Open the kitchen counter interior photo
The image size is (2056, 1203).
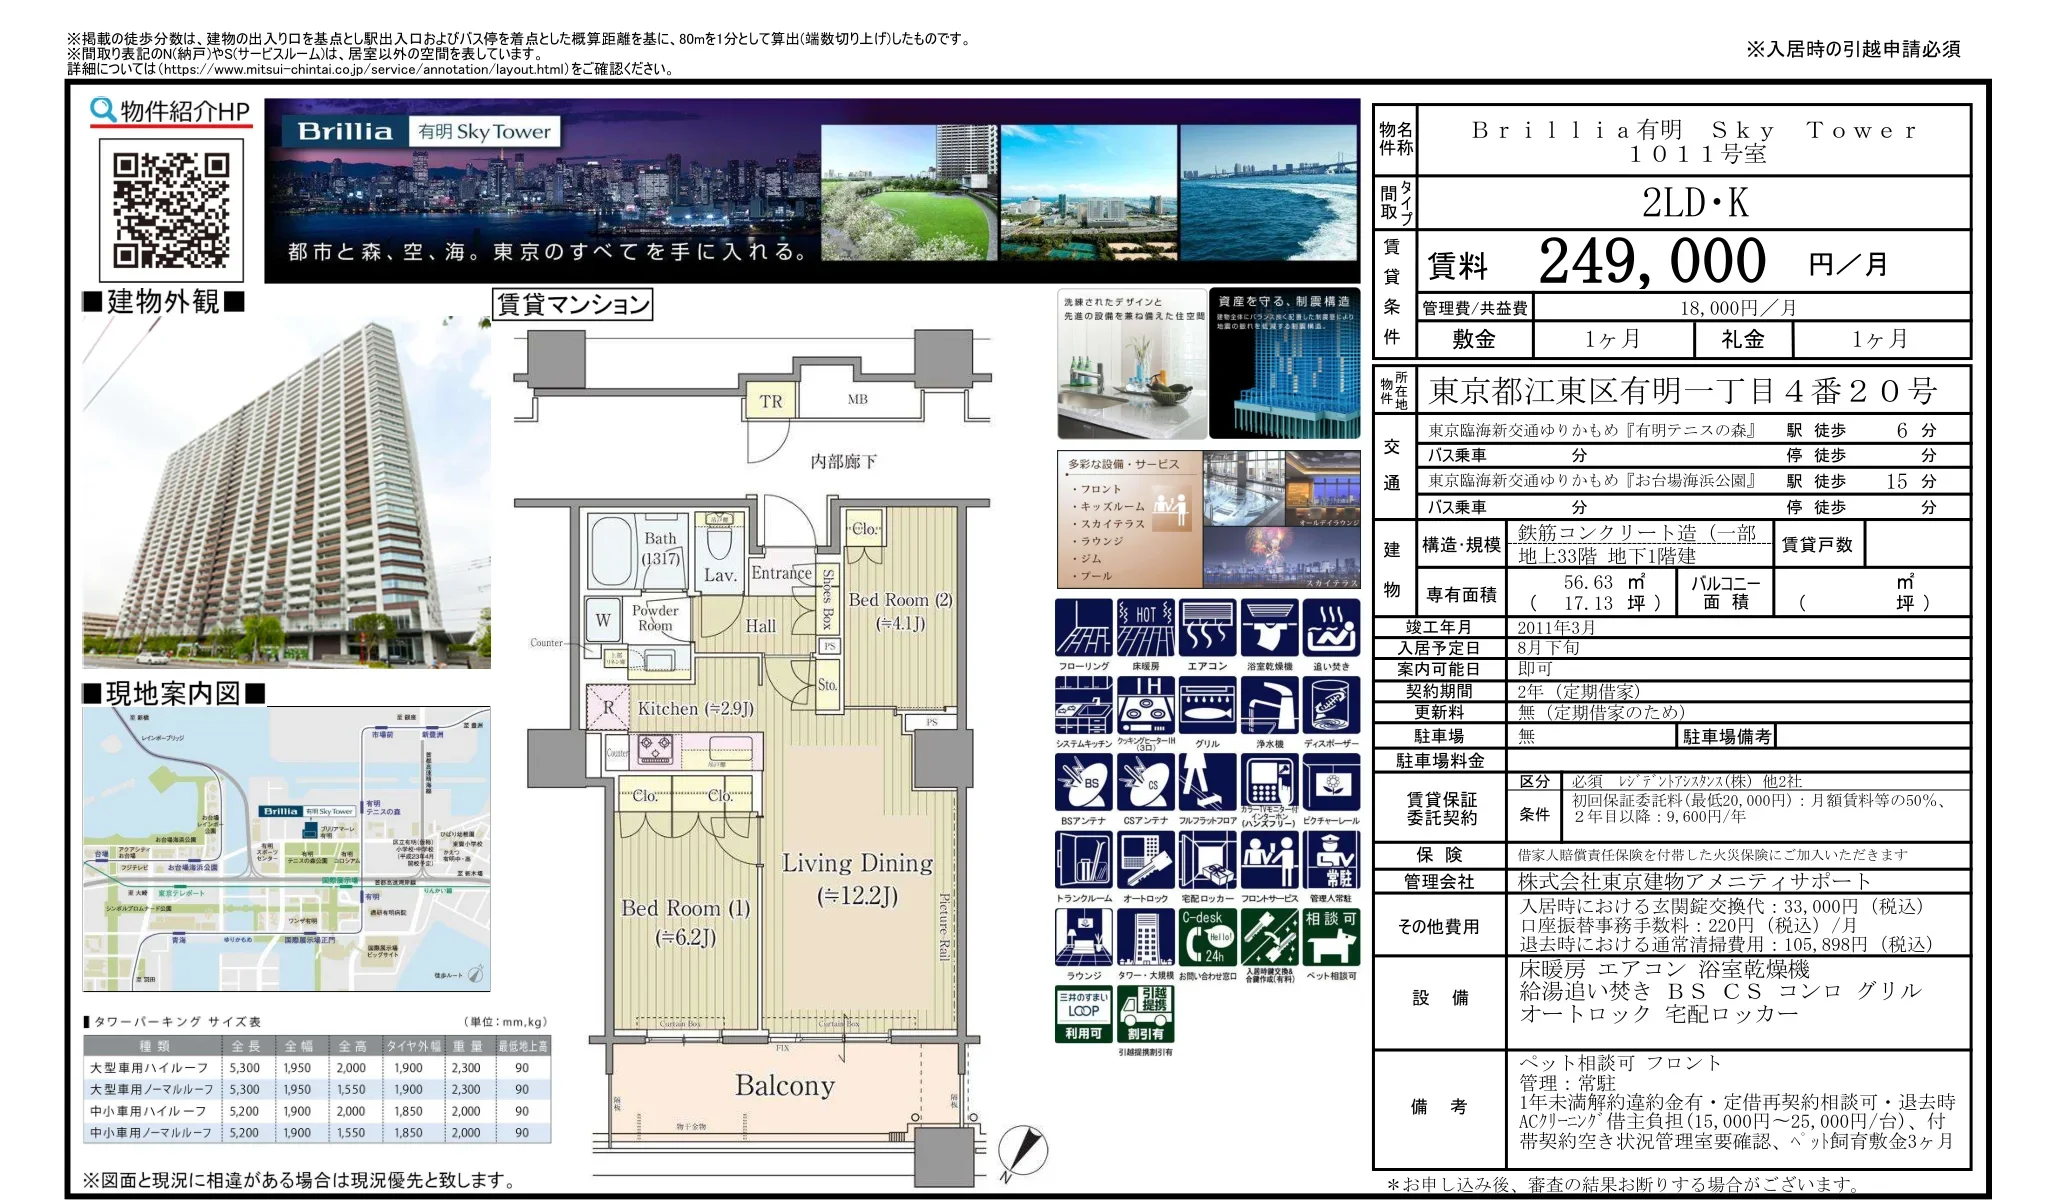tap(1132, 364)
